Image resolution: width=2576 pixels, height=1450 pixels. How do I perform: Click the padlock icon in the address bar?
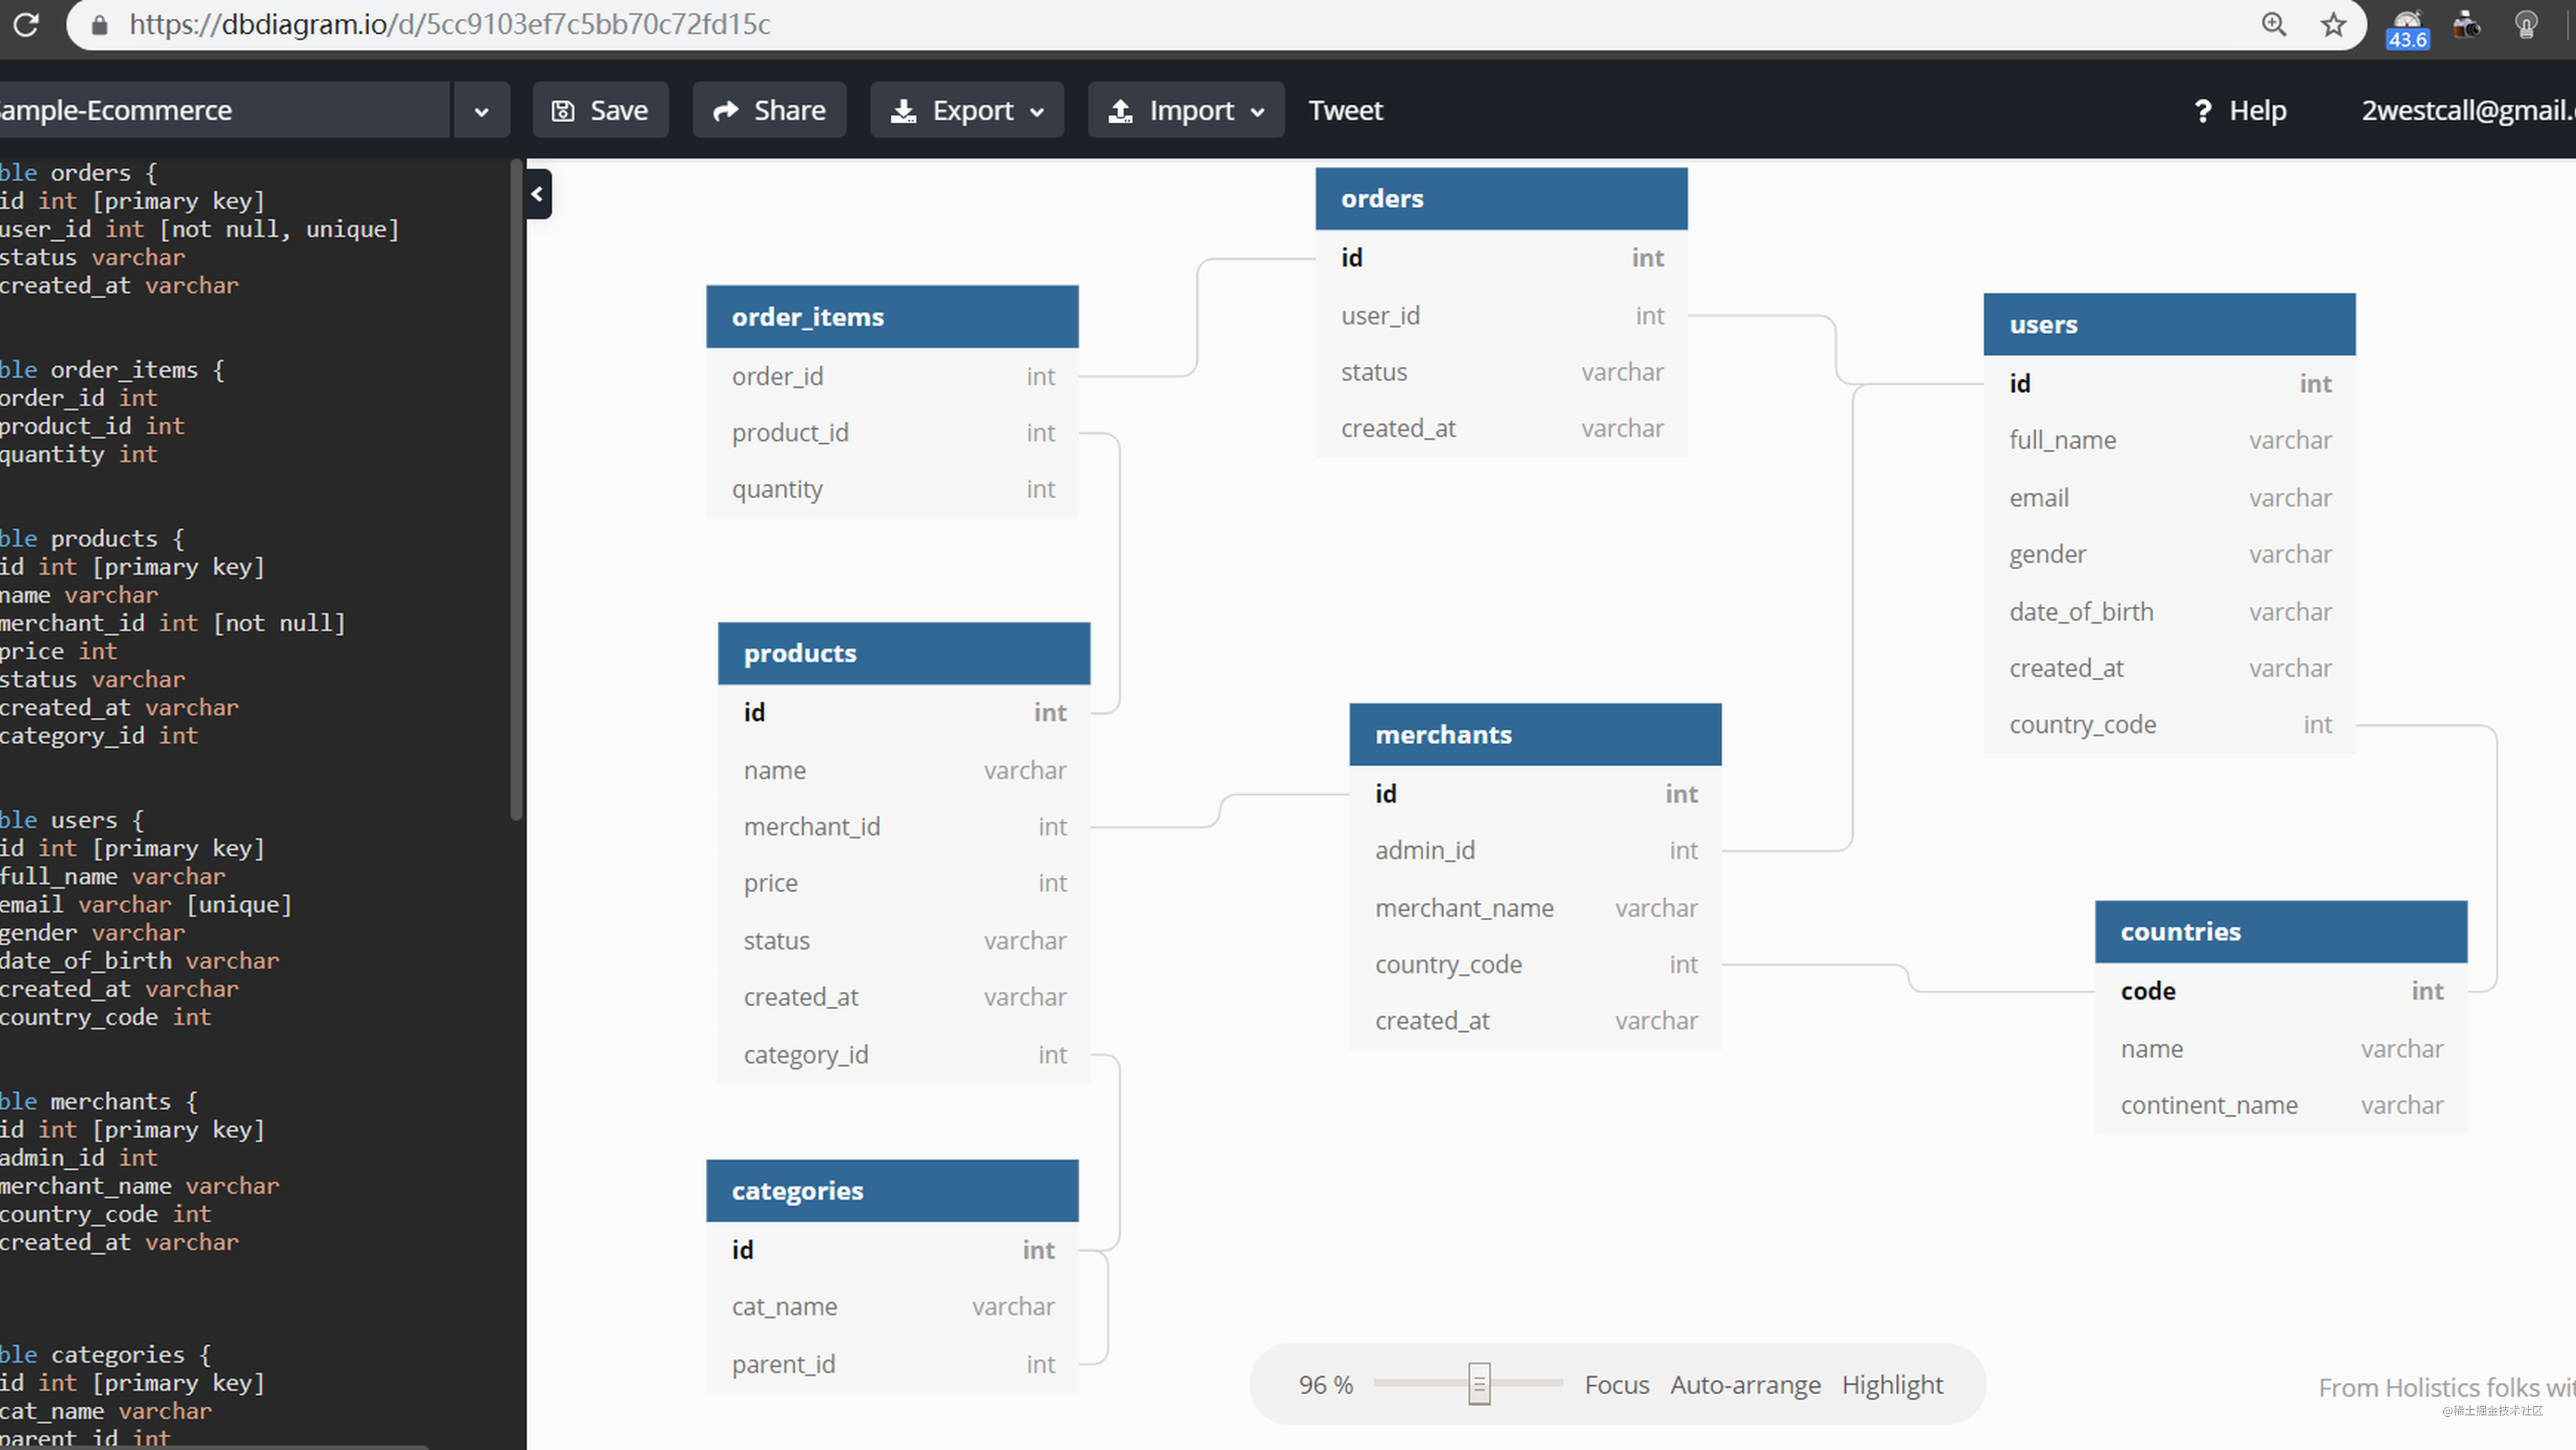pos(99,25)
